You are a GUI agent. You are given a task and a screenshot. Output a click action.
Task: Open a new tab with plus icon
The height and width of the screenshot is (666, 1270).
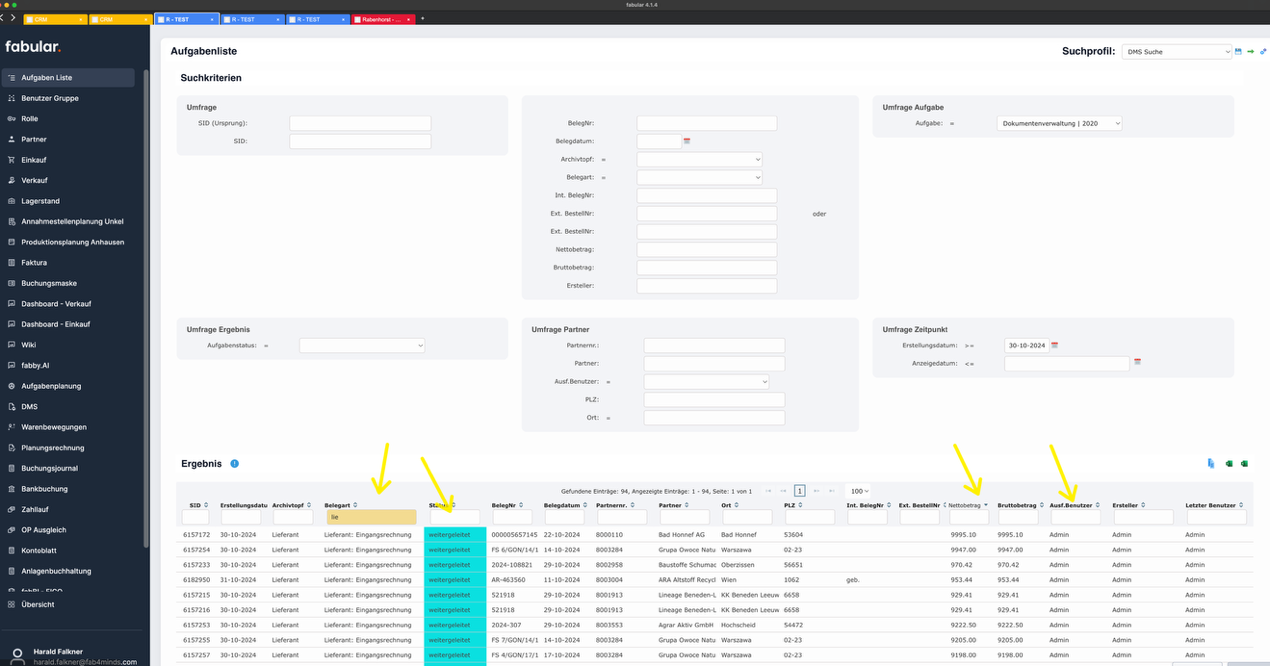point(422,19)
